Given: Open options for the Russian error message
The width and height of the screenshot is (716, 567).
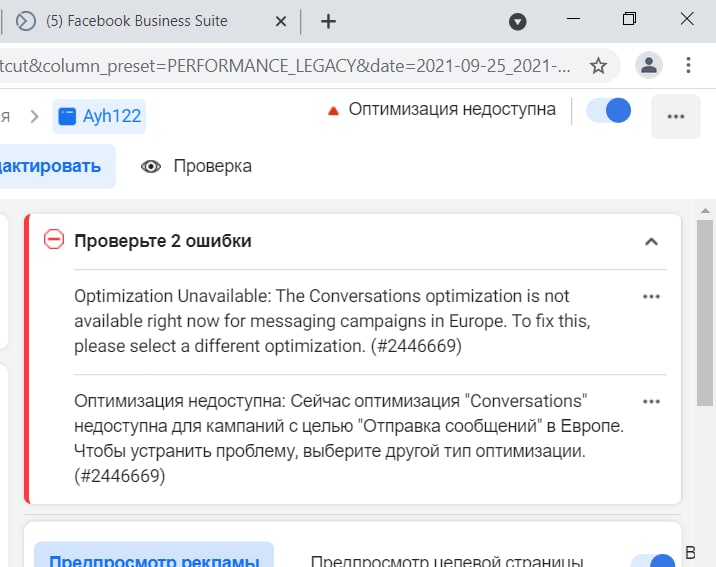Looking at the screenshot, I should (651, 402).
